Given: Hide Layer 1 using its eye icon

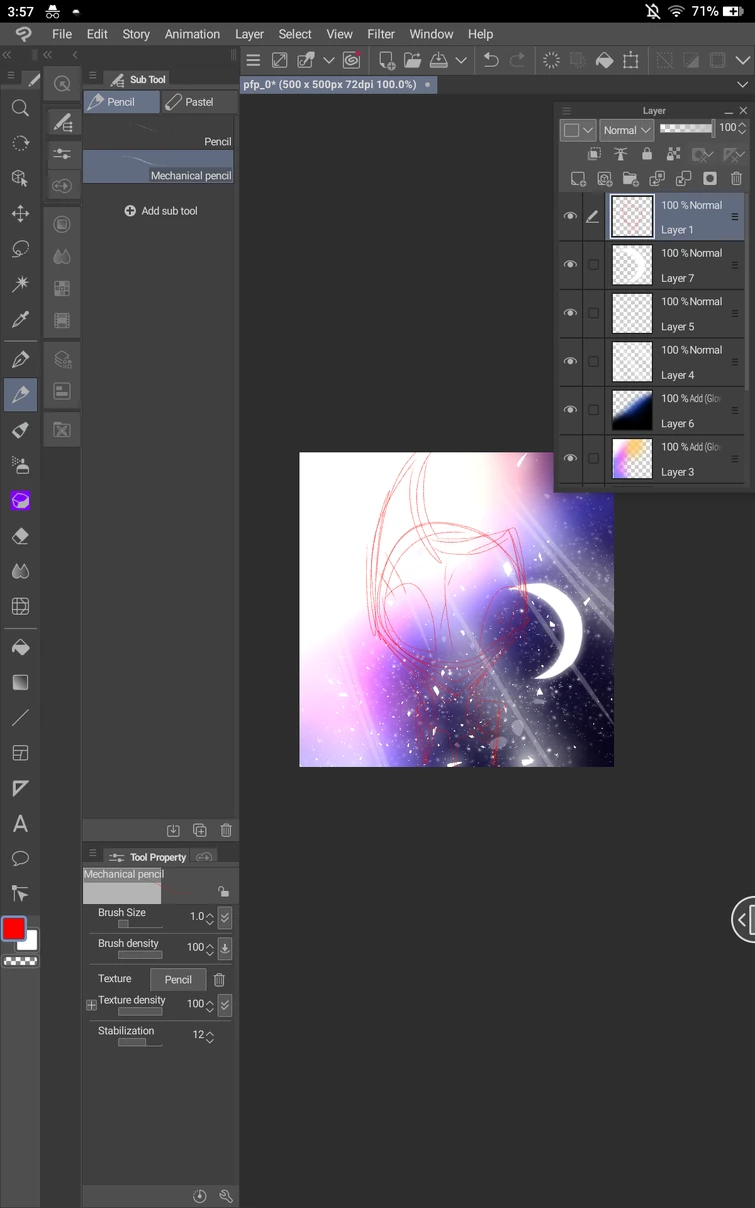Looking at the screenshot, I should coord(570,216).
